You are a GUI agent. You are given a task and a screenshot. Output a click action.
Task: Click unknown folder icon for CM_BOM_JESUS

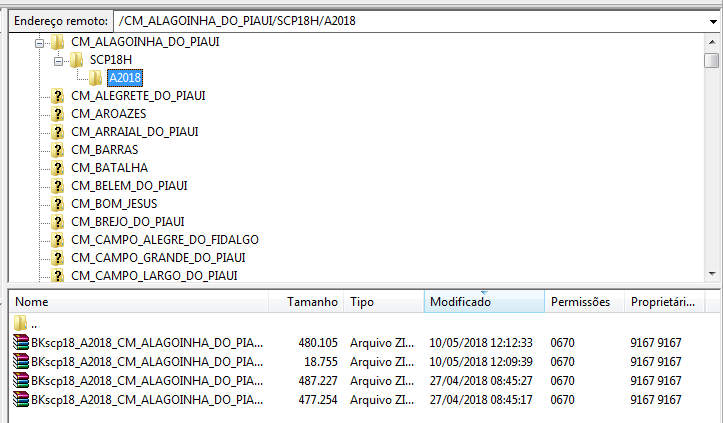click(x=58, y=204)
